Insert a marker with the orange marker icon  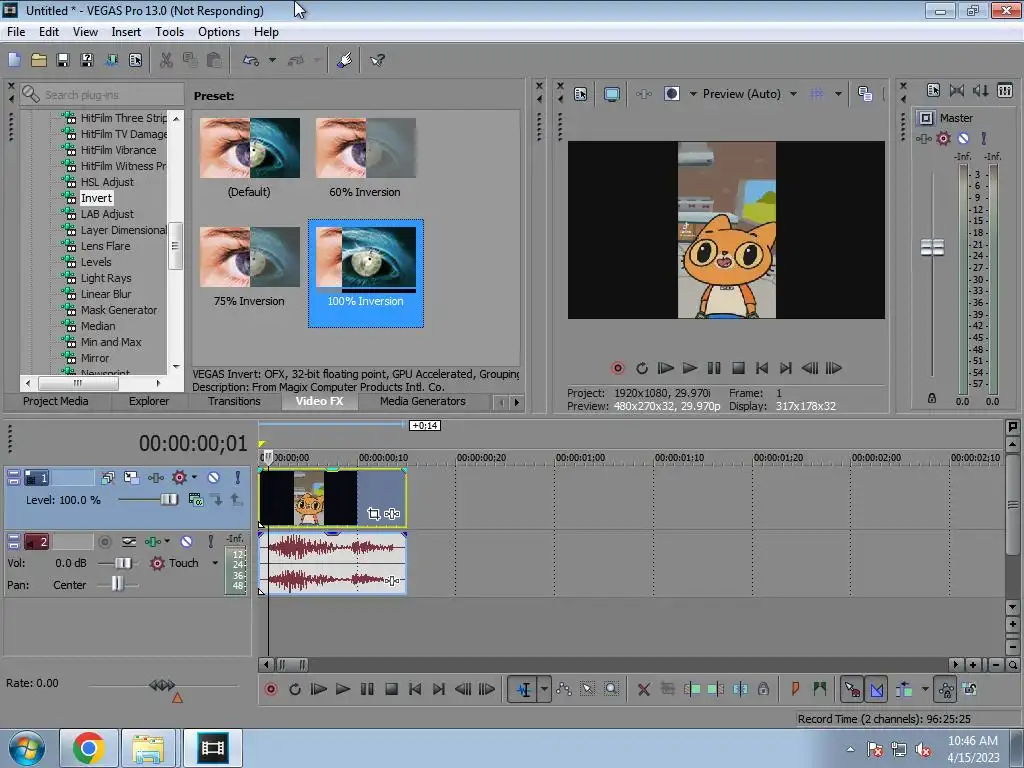795,689
